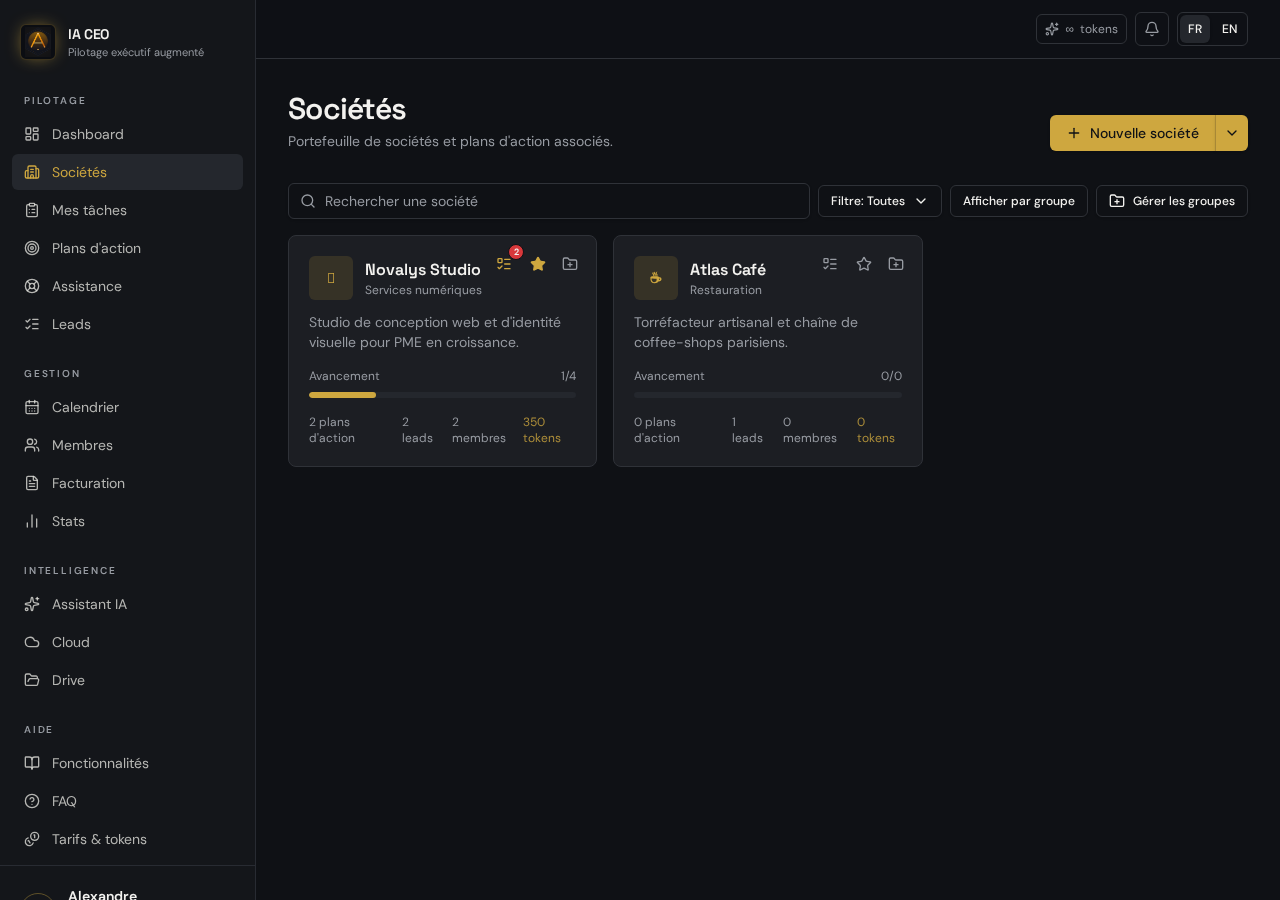Open the Filtre: Toutes dropdown
Viewport: 1280px width, 900px height.
click(880, 201)
